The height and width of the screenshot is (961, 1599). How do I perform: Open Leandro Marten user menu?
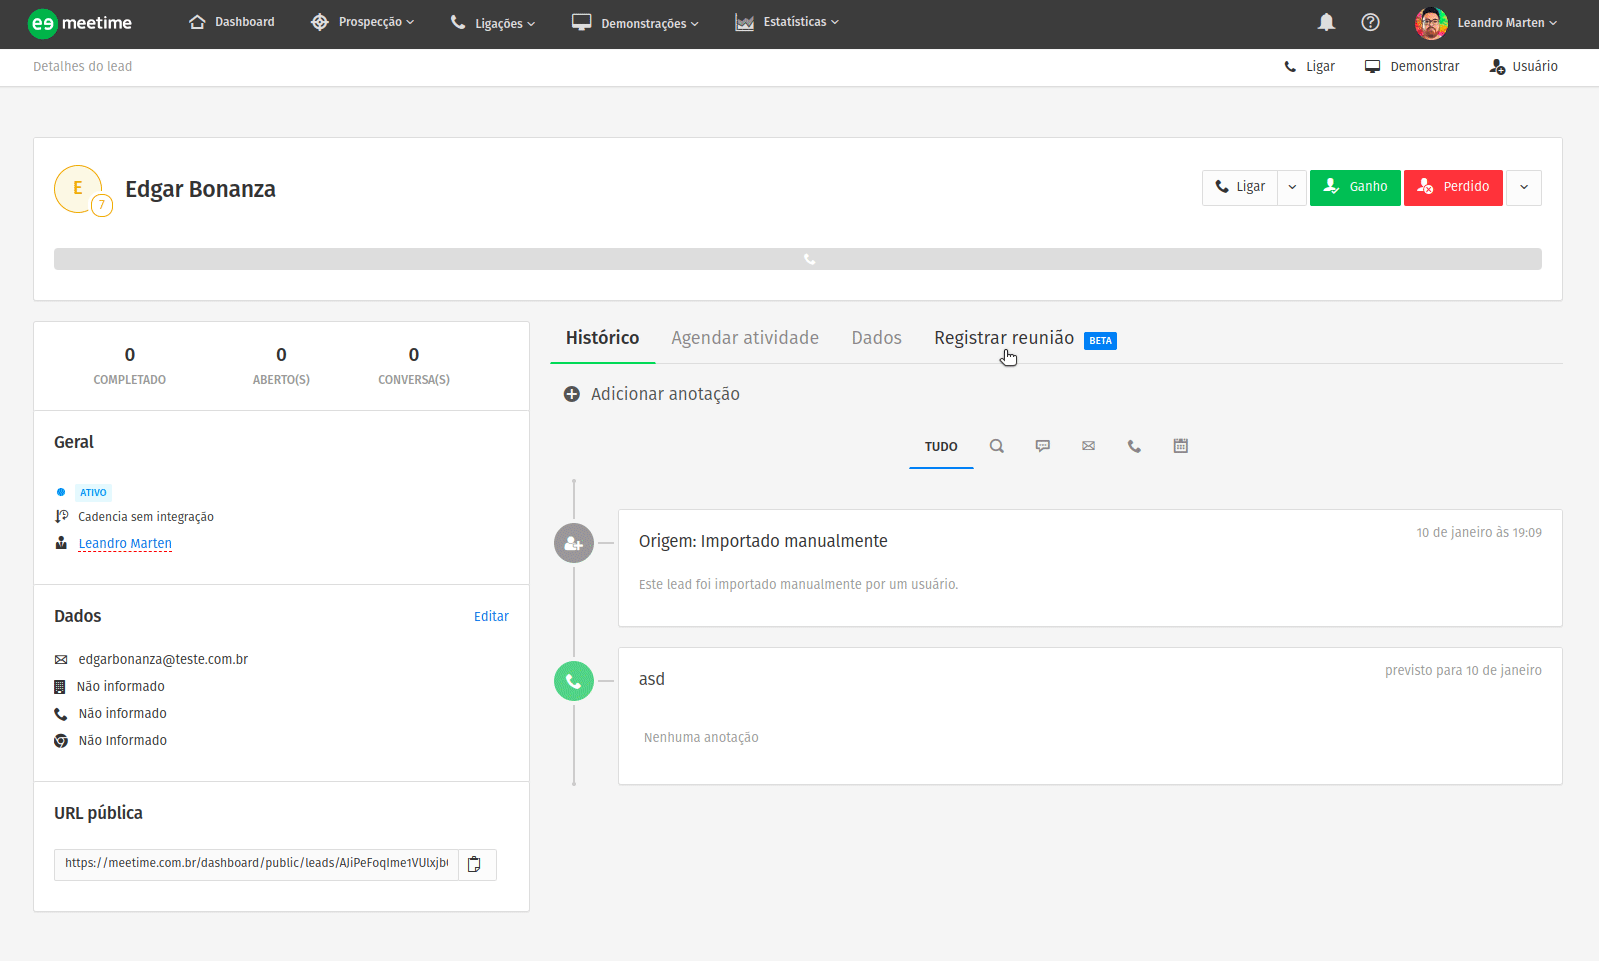1486,22
